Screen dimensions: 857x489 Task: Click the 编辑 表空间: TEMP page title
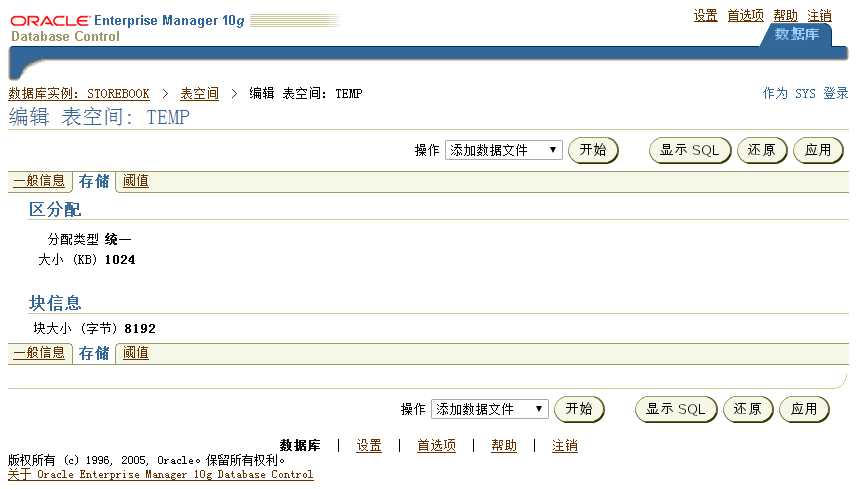[99, 117]
